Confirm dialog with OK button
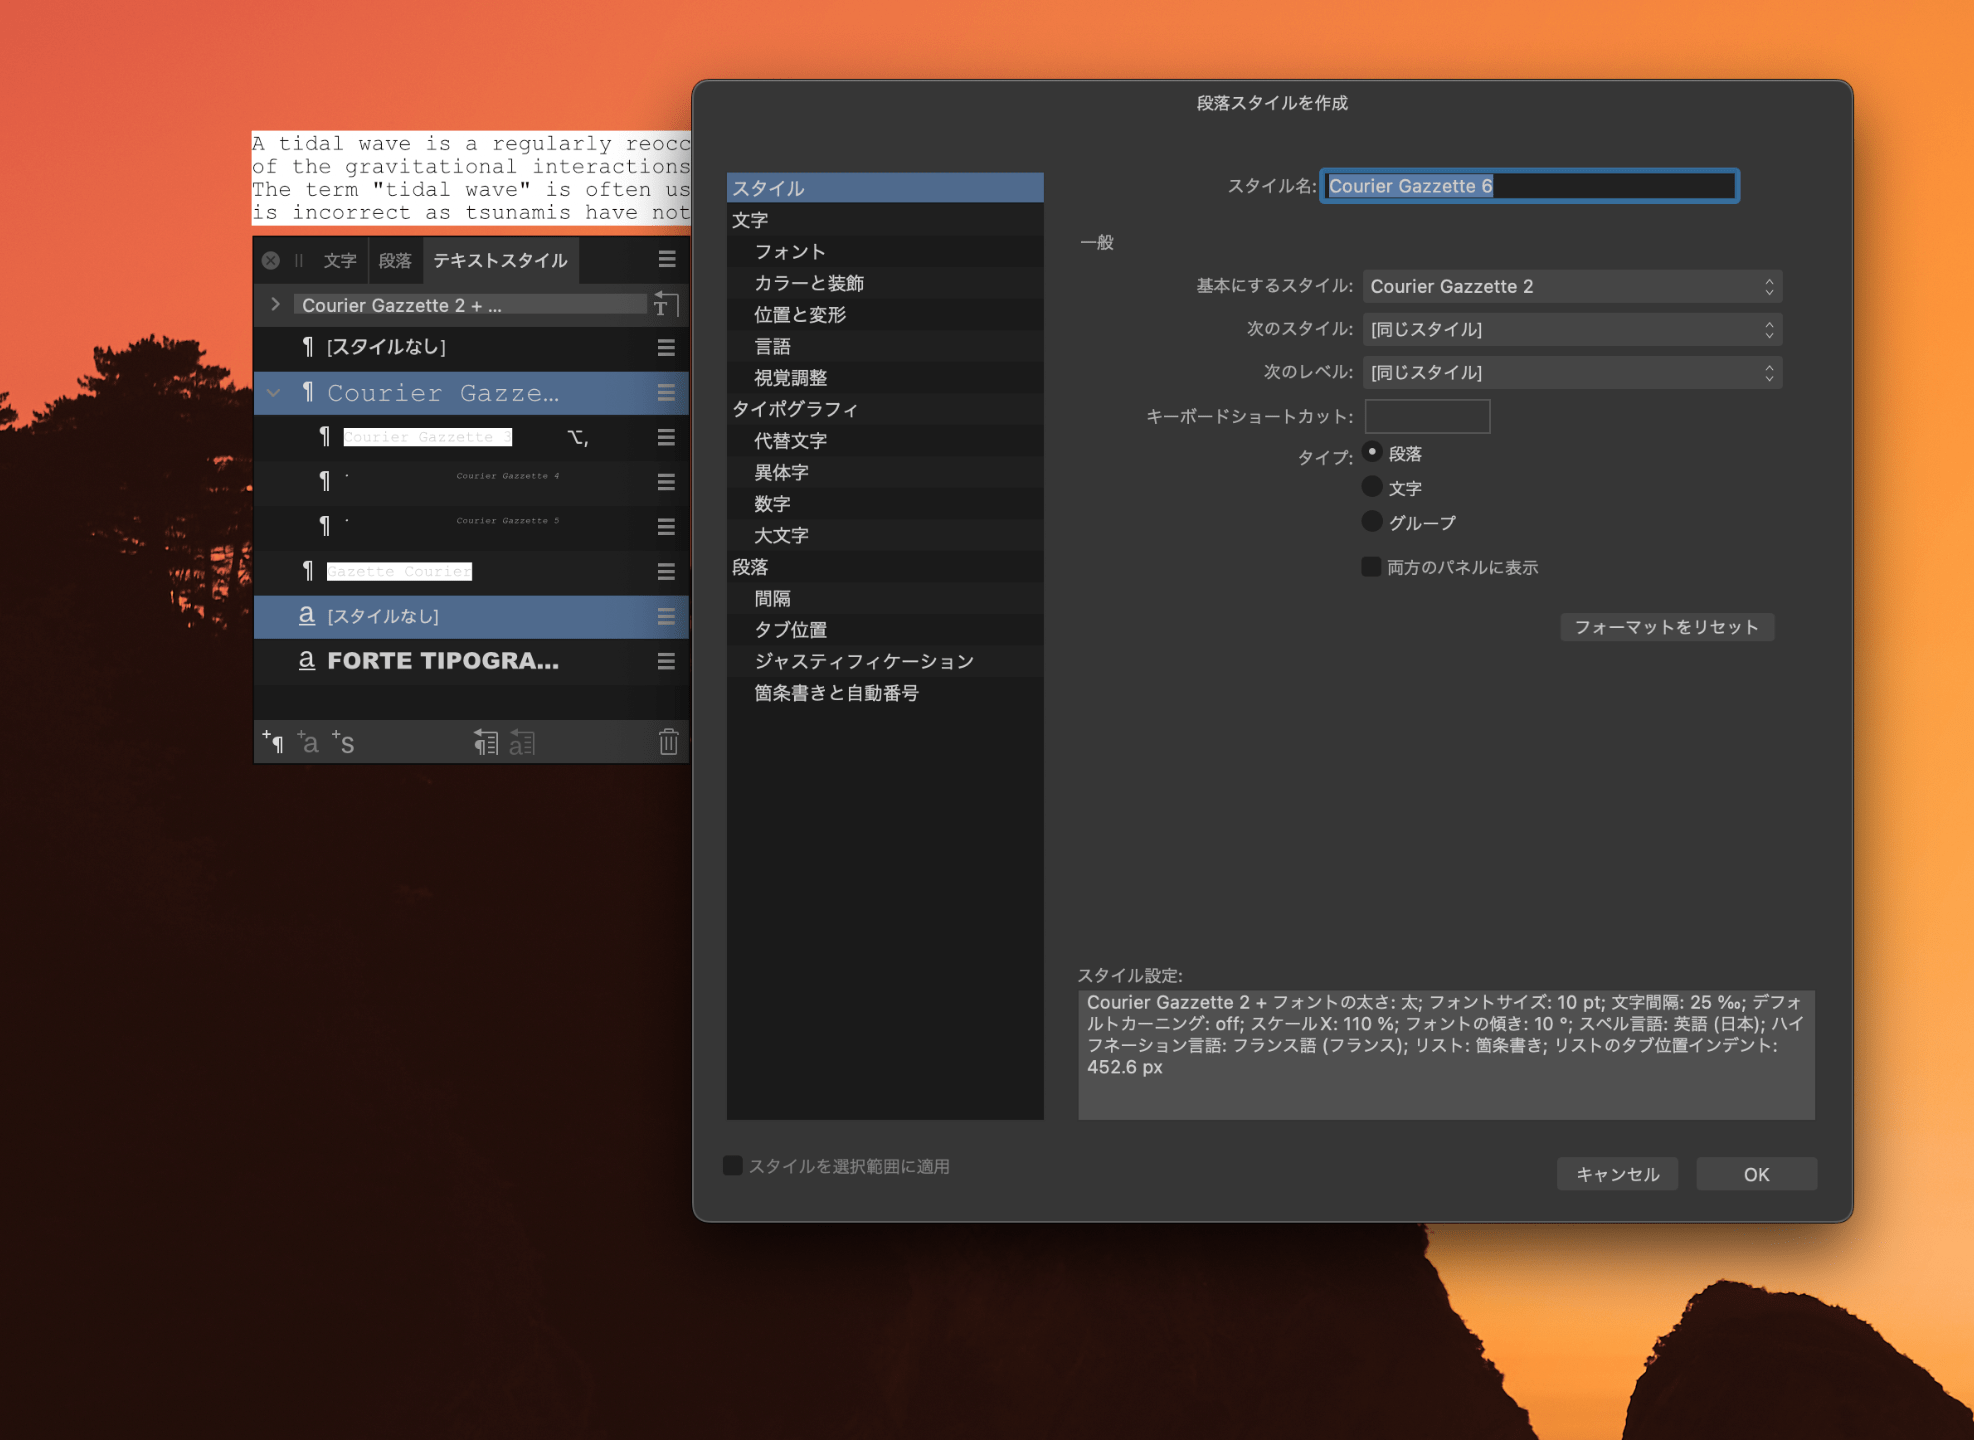Image resolution: width=1974 pixels, height=1440 pixels. coord(1756,1174)
